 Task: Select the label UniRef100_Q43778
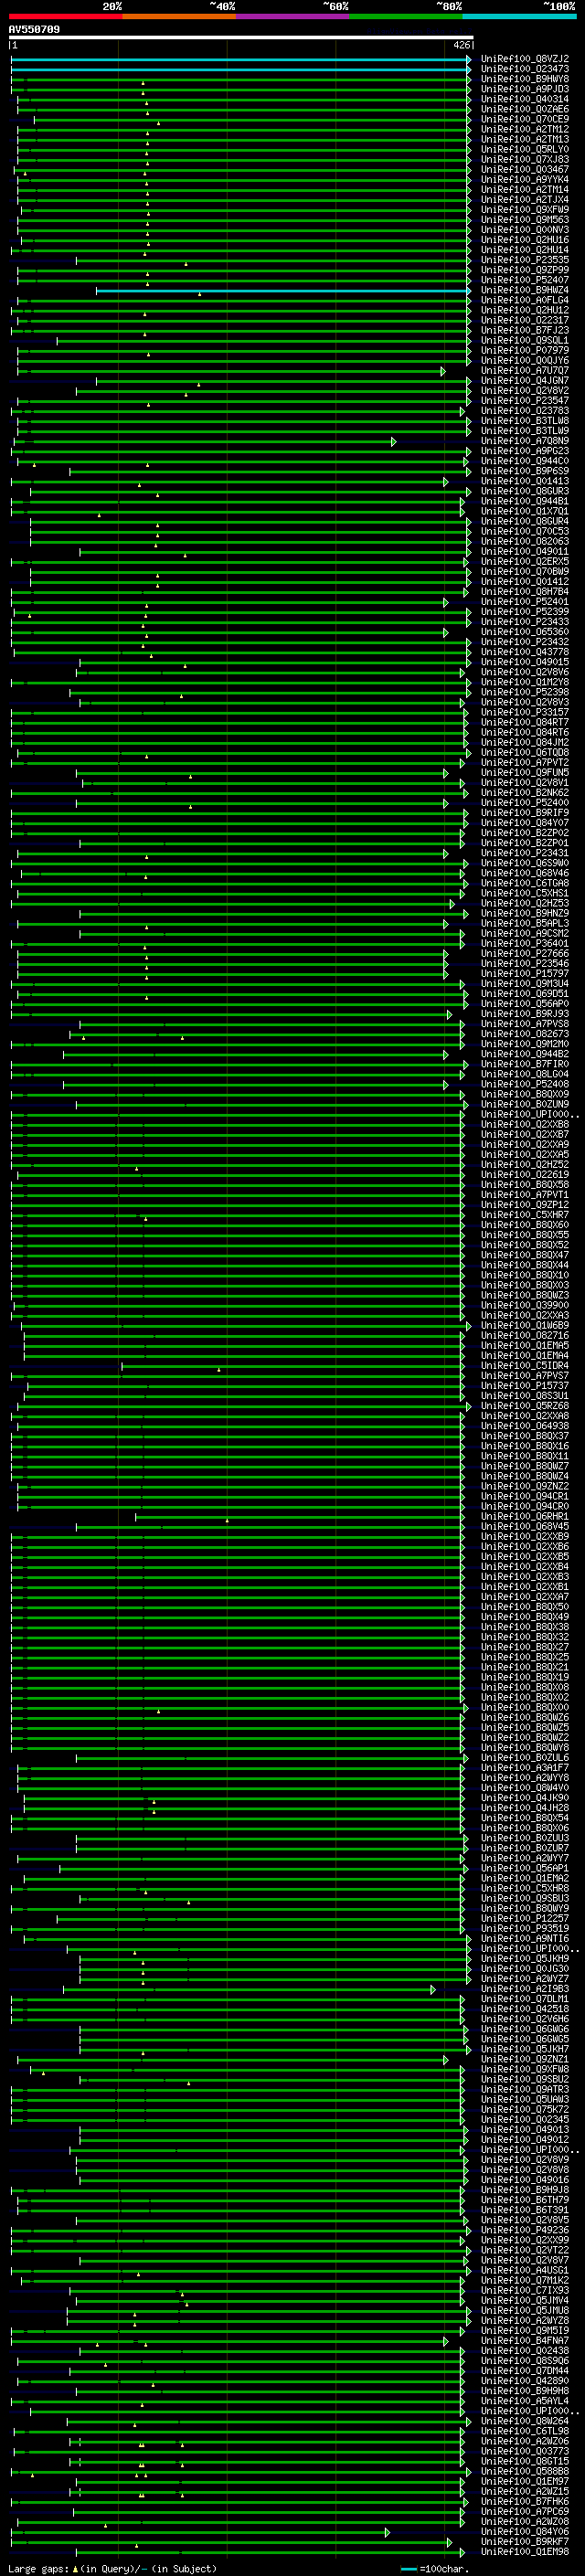(x=525, y=652)
